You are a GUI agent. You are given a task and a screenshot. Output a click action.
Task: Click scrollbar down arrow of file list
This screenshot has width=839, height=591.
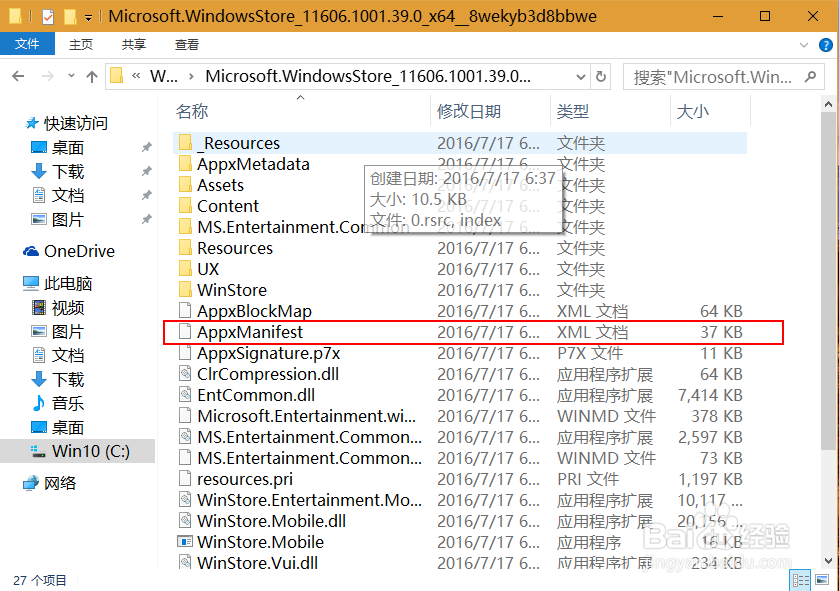(828, 561)
